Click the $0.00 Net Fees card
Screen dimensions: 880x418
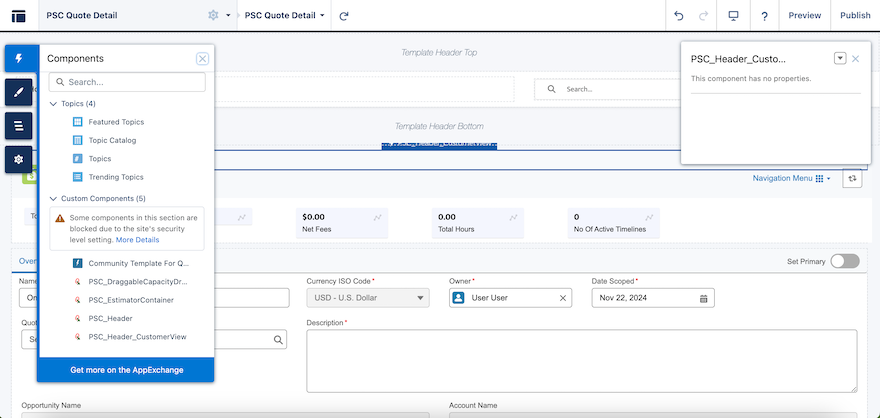(x=342, y=223)
